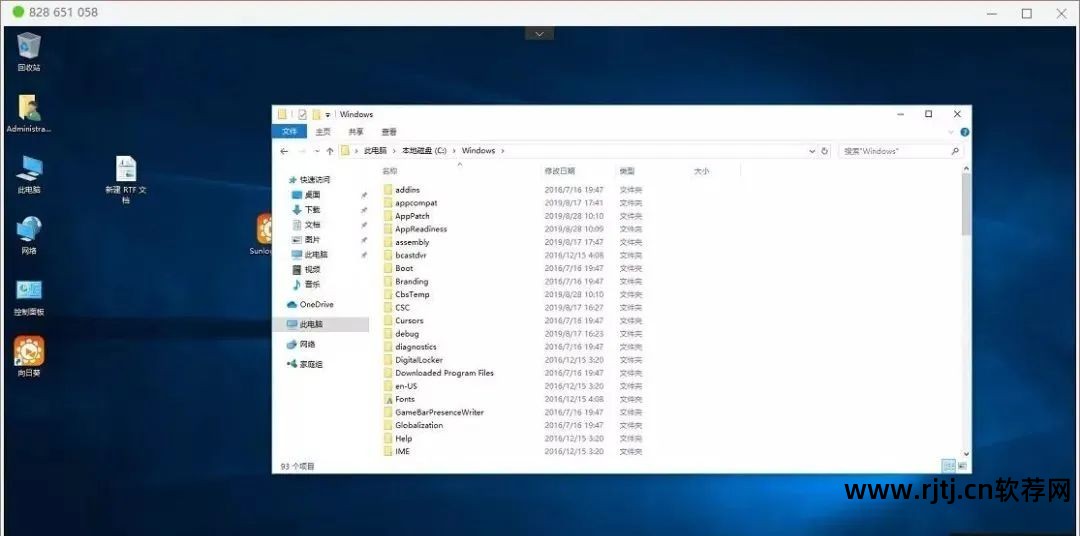Select the AppReadiness folder row
The image size is (1080, 536).
click(x=513, y=229)
